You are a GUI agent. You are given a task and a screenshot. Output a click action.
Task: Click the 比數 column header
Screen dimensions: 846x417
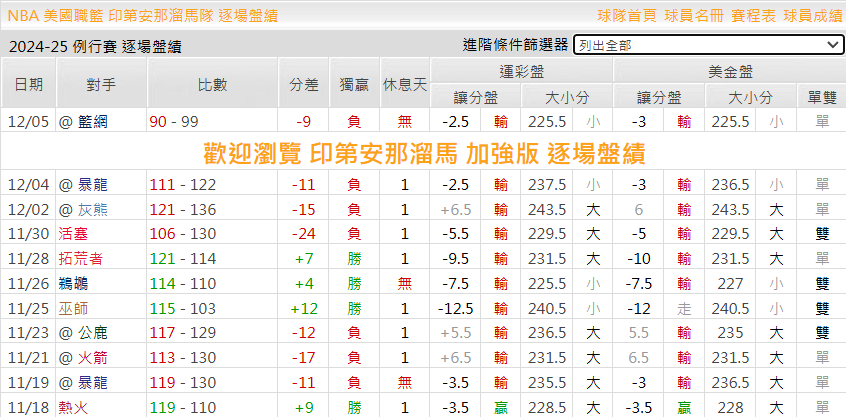tap(213, 84)
